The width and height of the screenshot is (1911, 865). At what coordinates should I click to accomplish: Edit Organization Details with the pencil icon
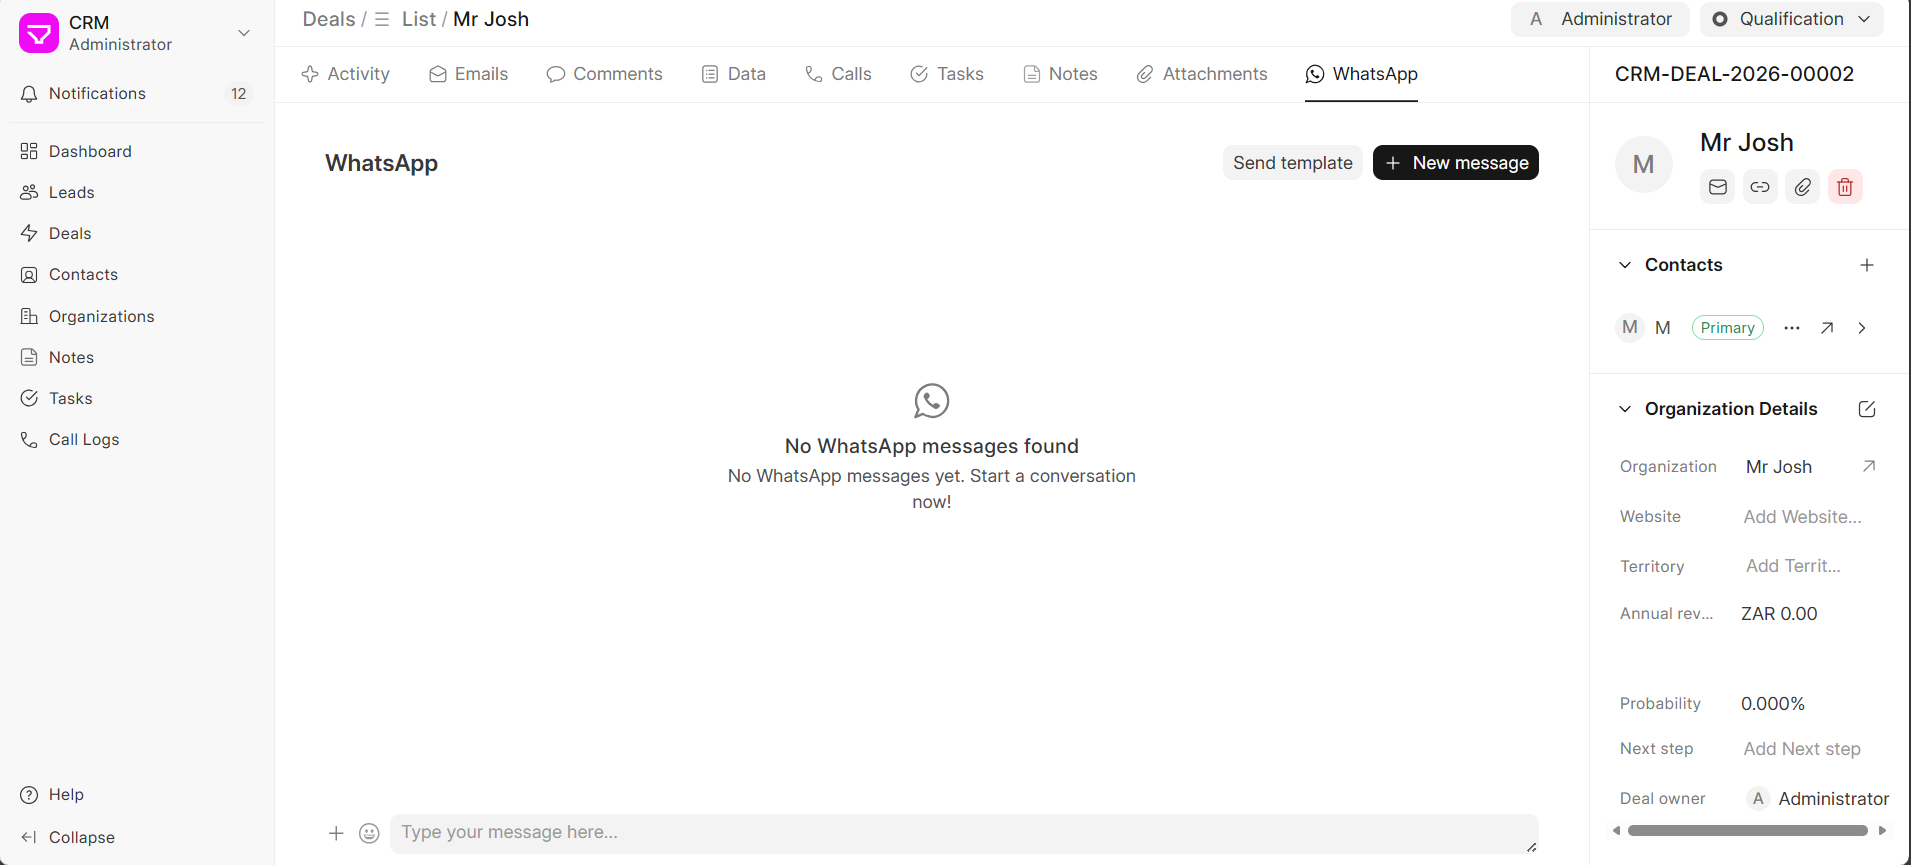click(x=1866, y=409)
